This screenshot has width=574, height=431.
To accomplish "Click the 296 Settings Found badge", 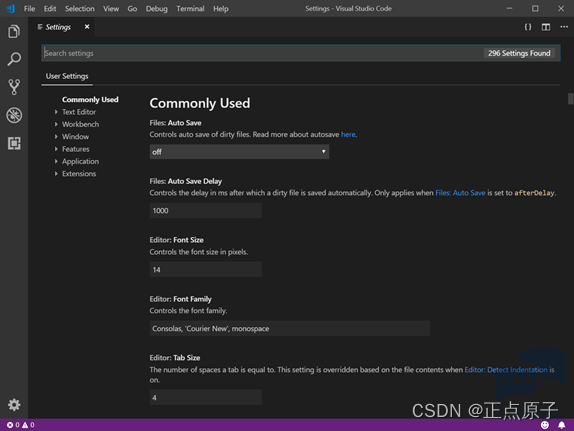I will (x=519, y=53).
